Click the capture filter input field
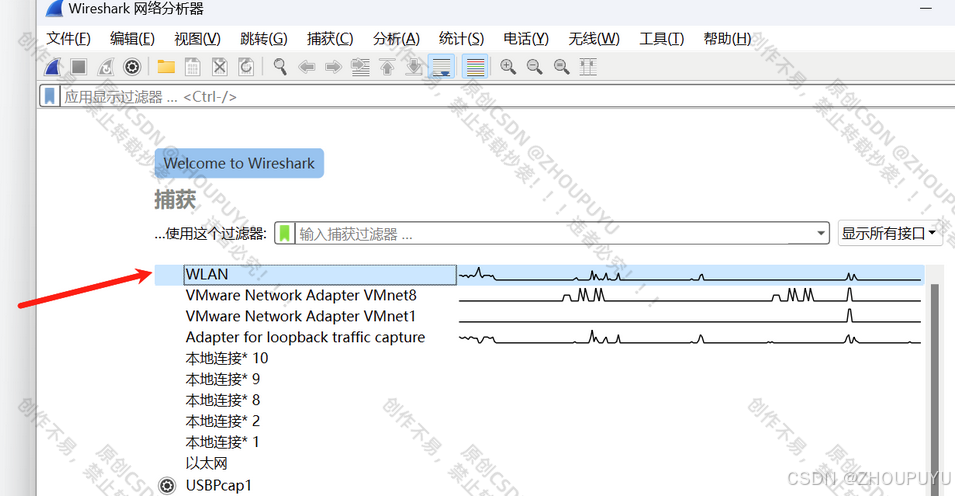The height and width of the screenshot is (496, 955). (554, 233)
